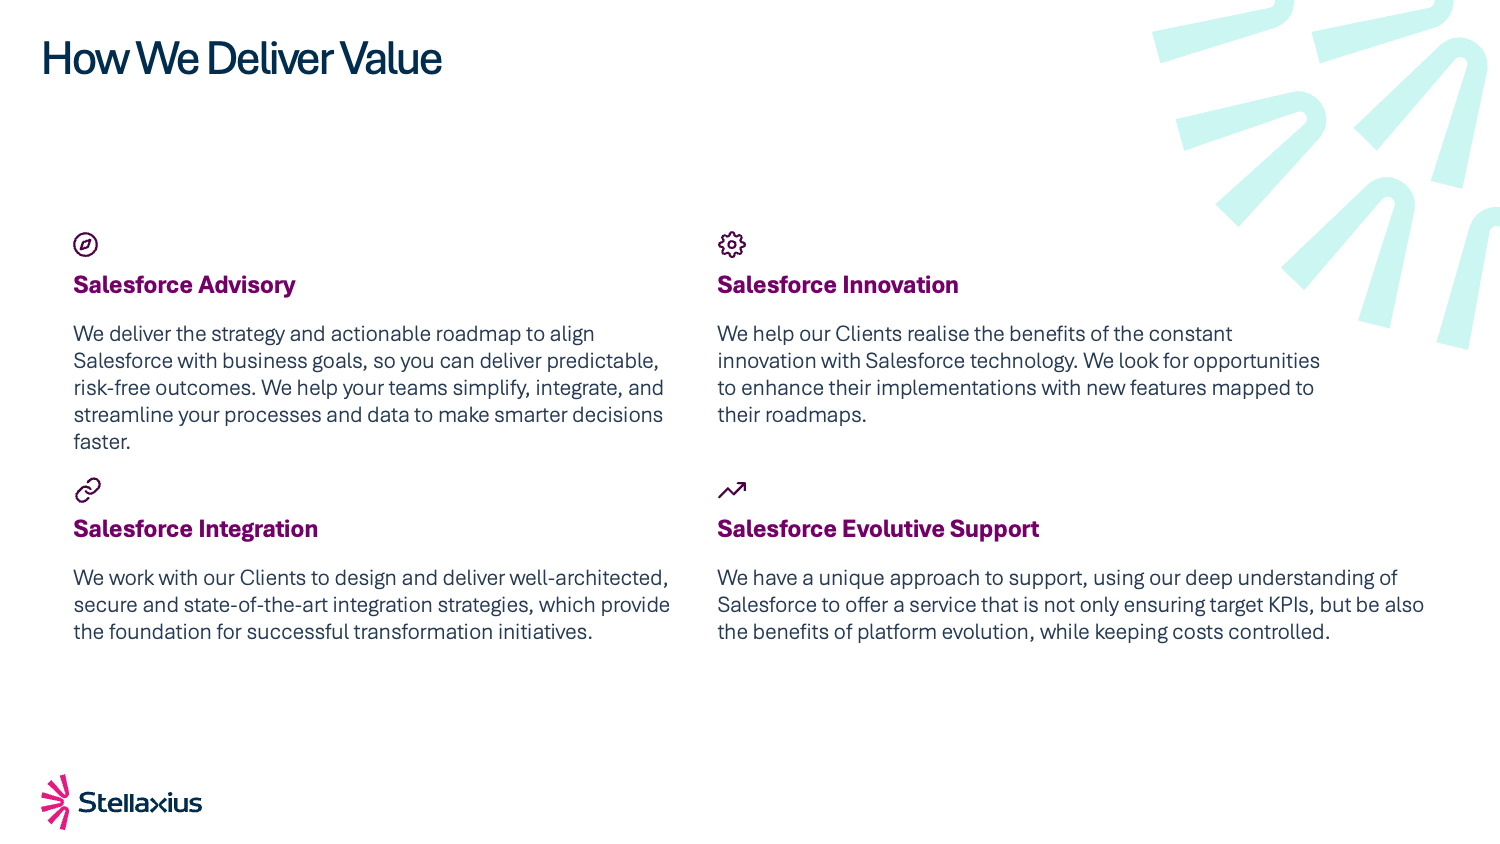Click the chain link icon above Salesforce Integration

[88, 490]
